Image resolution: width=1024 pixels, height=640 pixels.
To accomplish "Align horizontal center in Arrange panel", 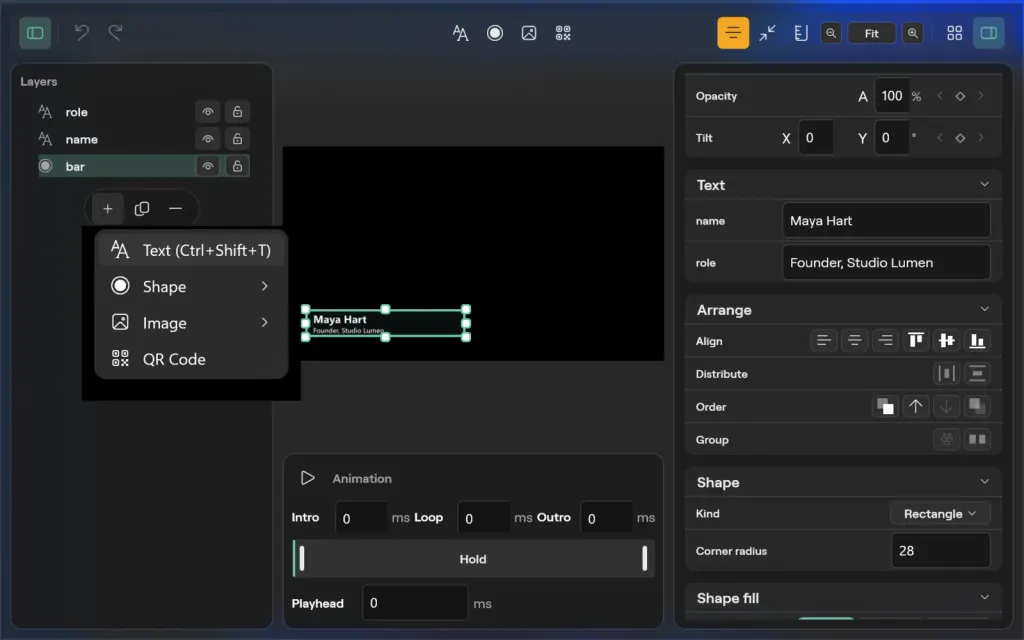I will [x=854, y=340].
